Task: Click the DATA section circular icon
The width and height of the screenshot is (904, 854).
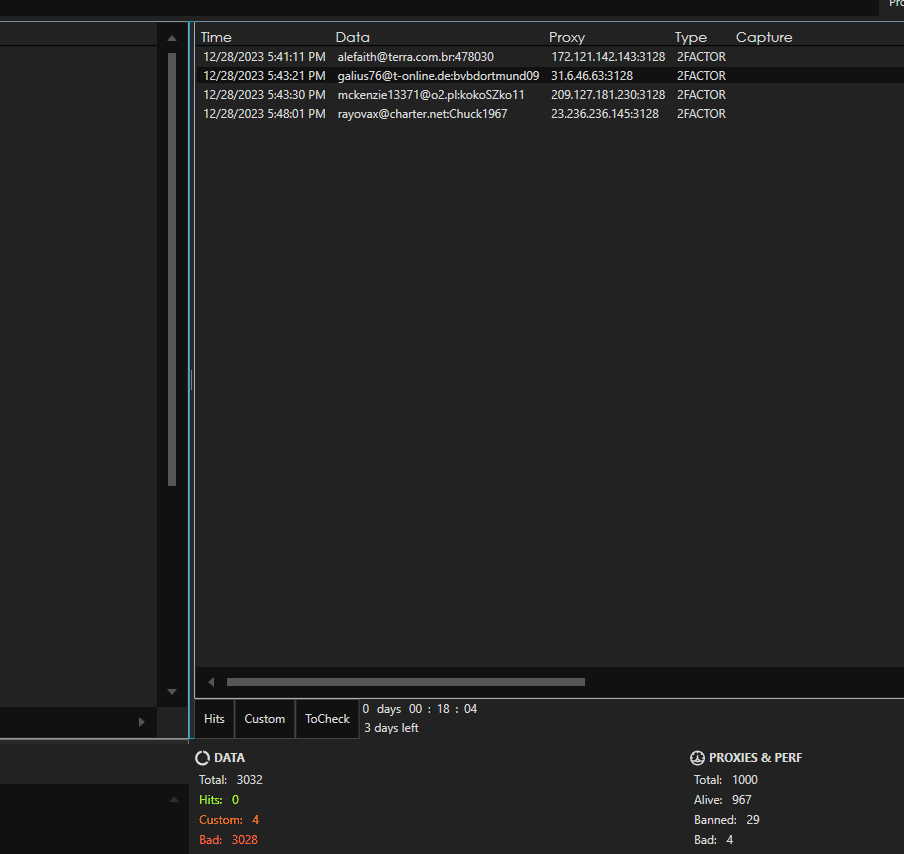Action: click(202, 758)
